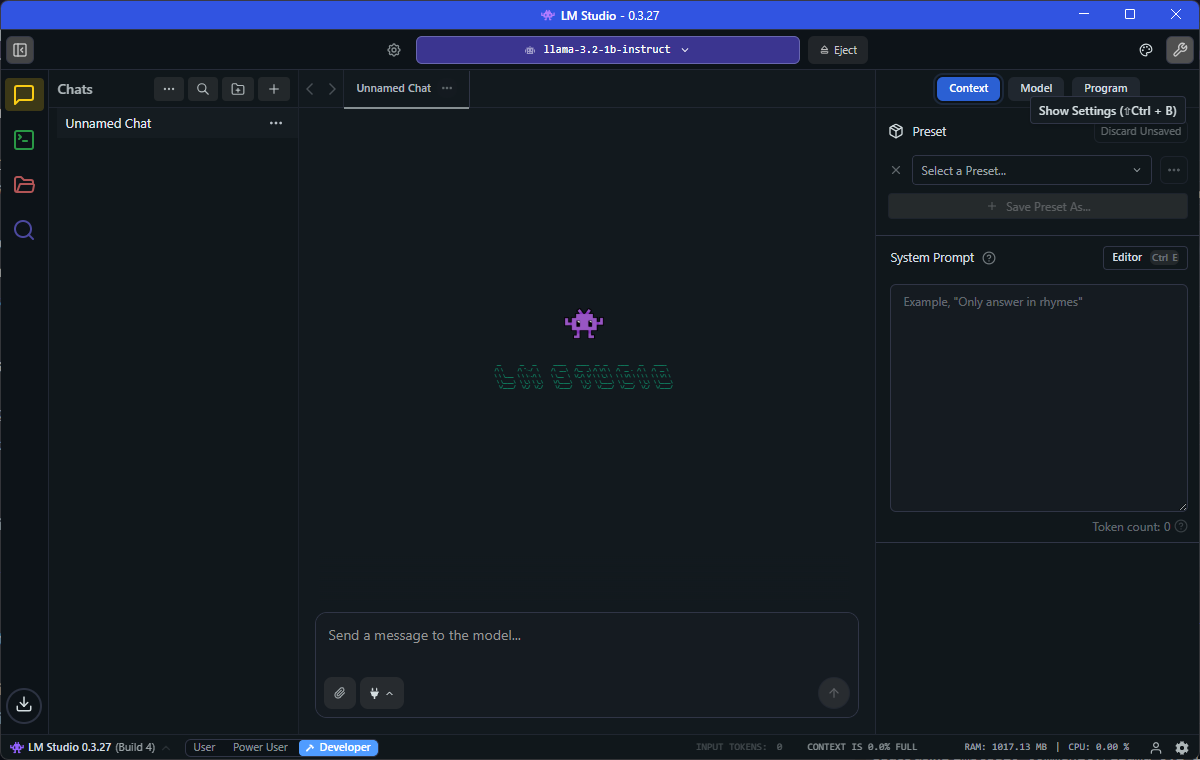Screen dimensions: 1200x760
Task: Open the Discover search icon in sidebar
Action: click(24, 230)
